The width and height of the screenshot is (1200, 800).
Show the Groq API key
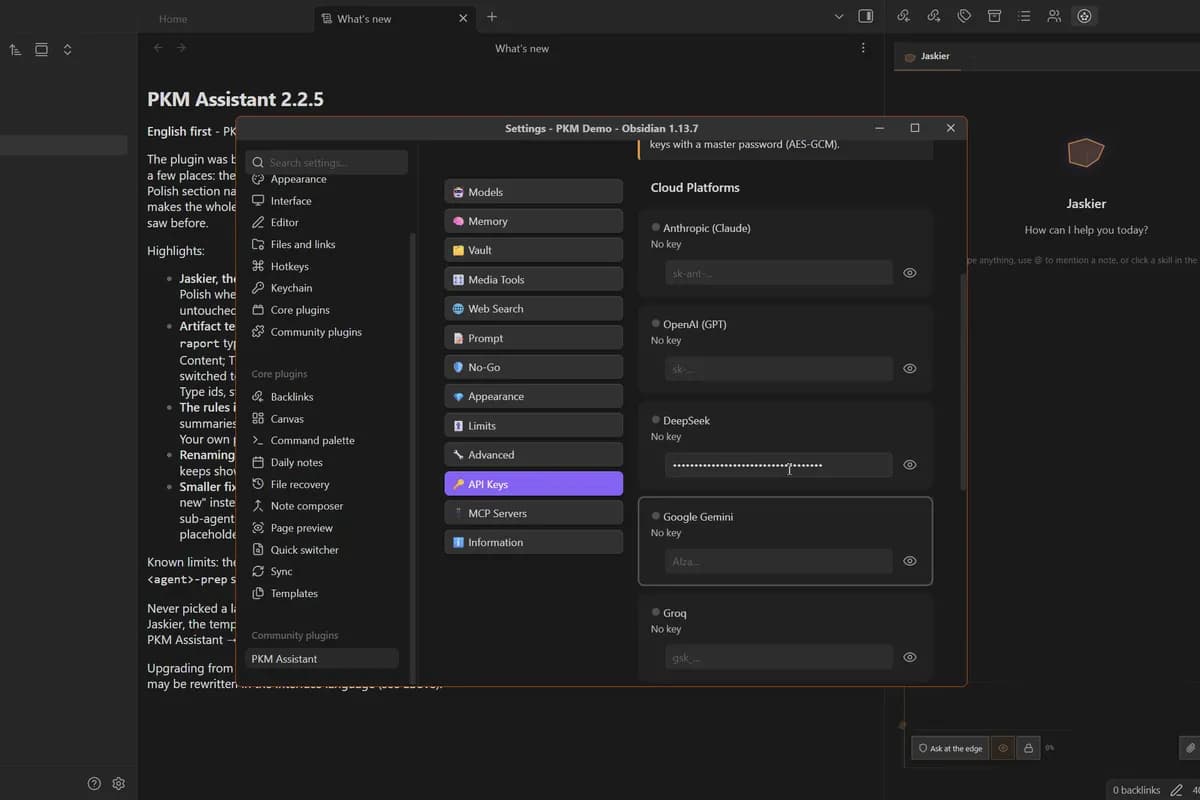click(910, 657)
